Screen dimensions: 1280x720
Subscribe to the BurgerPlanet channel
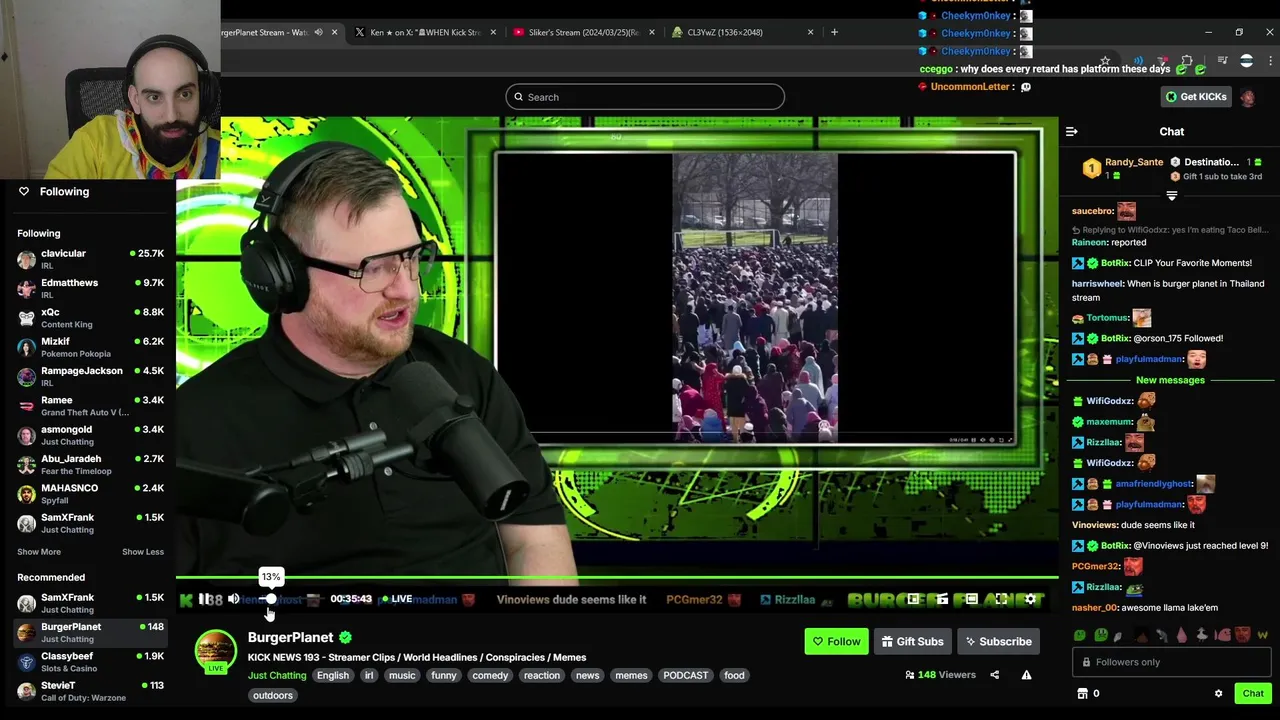pyautogui.click(x=998, y=642)
